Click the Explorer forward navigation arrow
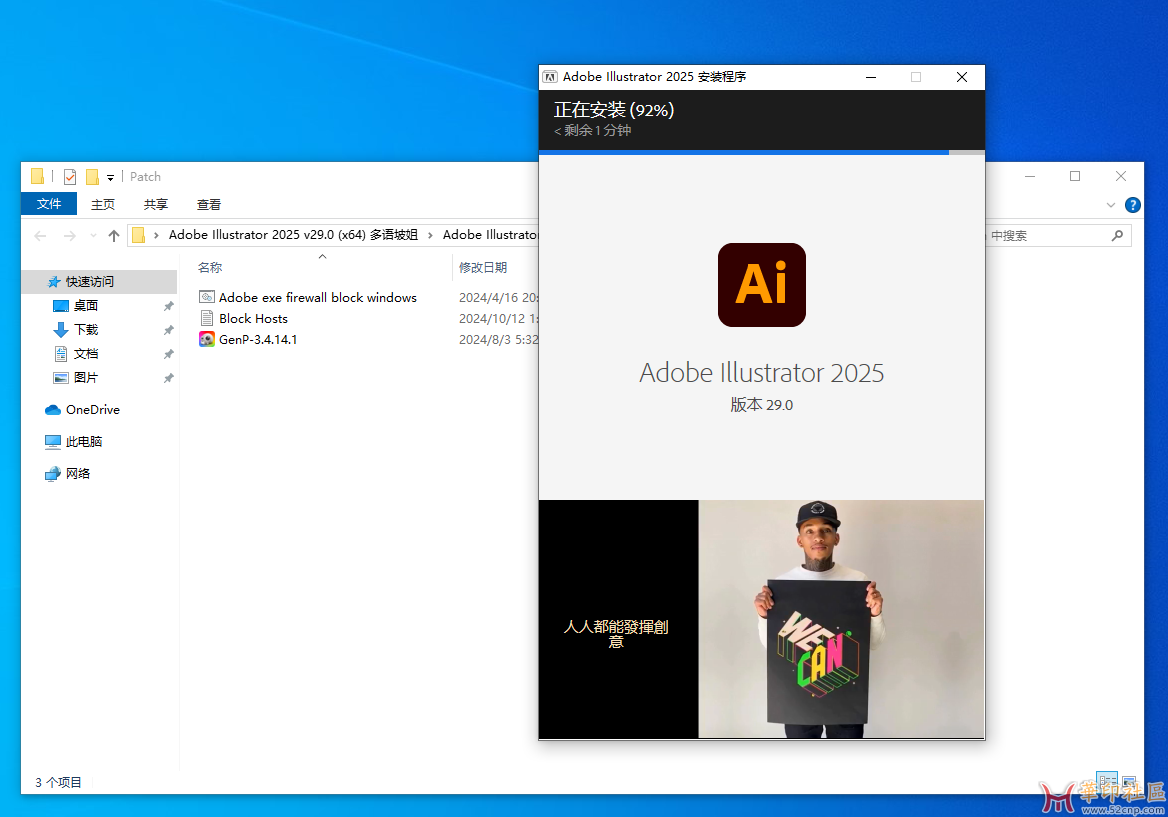The image size is (1168, 817). click(x=69, y=235)
